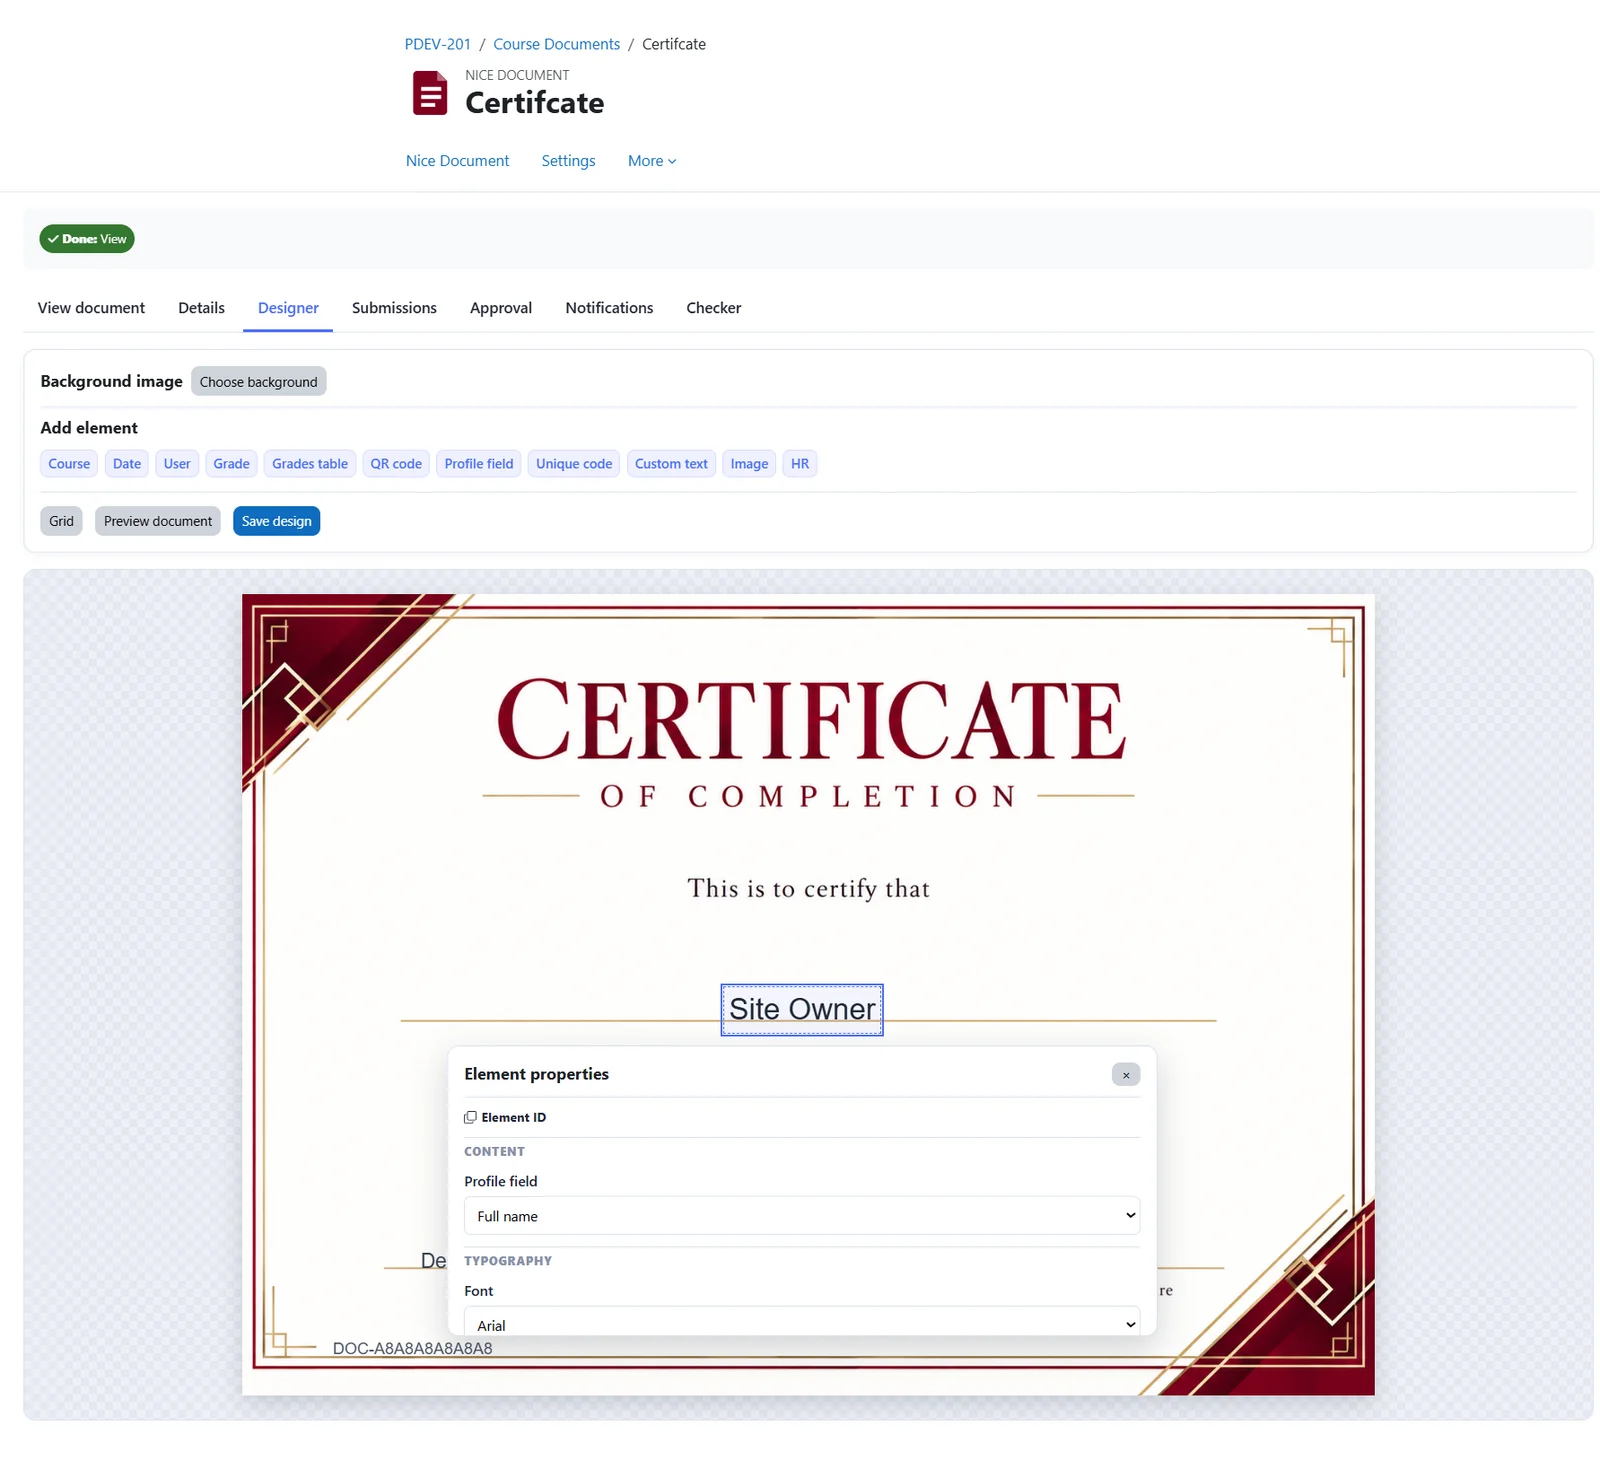
Task: Switch to the Checker tab
Action: pos(714,308)
